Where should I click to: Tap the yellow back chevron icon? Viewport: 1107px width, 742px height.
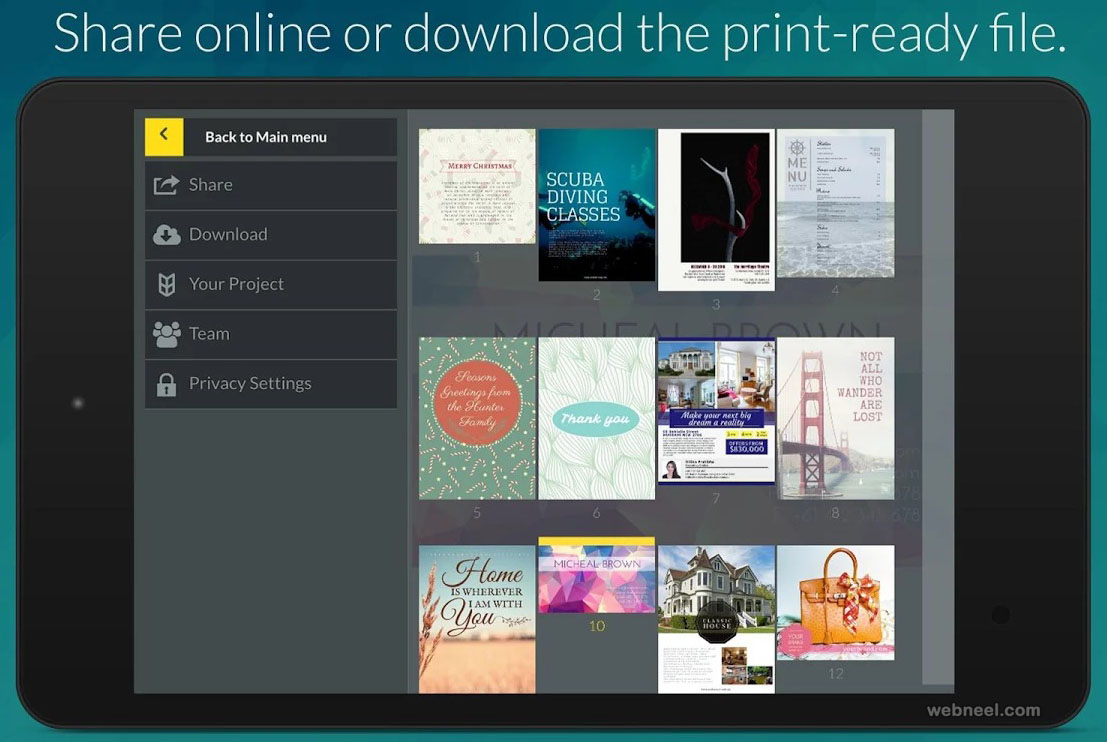163,137
